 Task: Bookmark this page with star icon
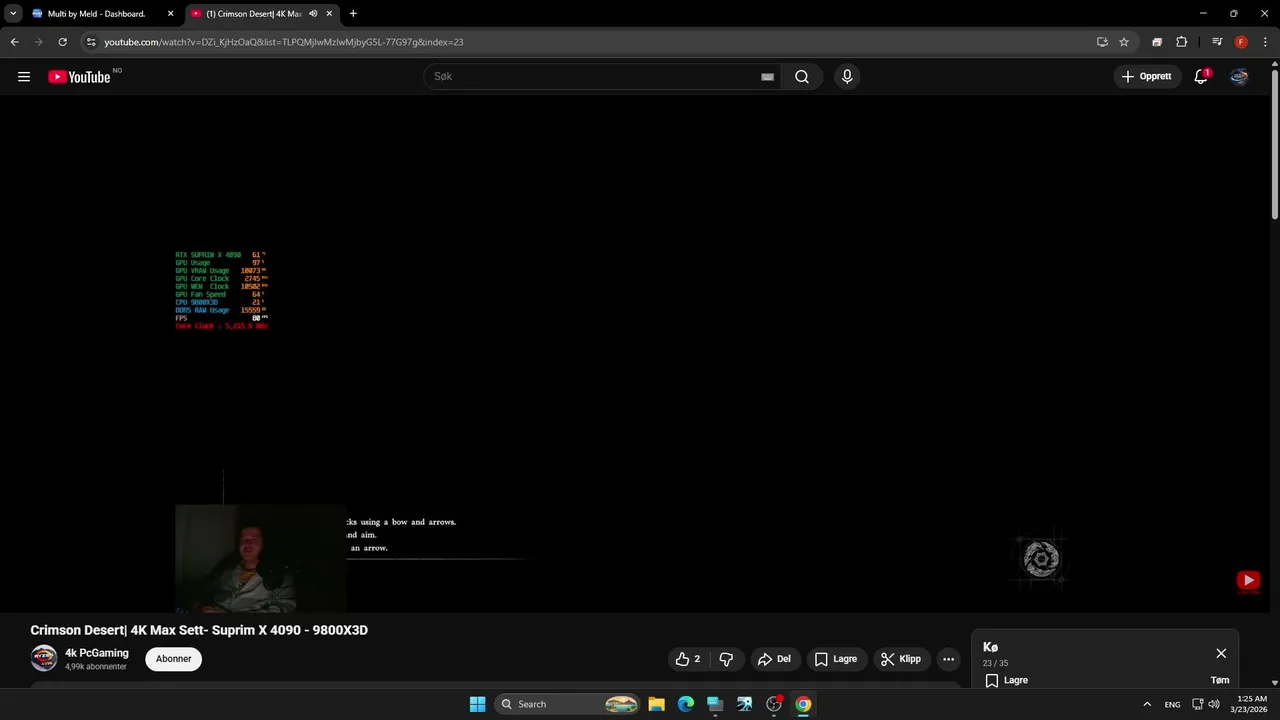[1124, 42]
